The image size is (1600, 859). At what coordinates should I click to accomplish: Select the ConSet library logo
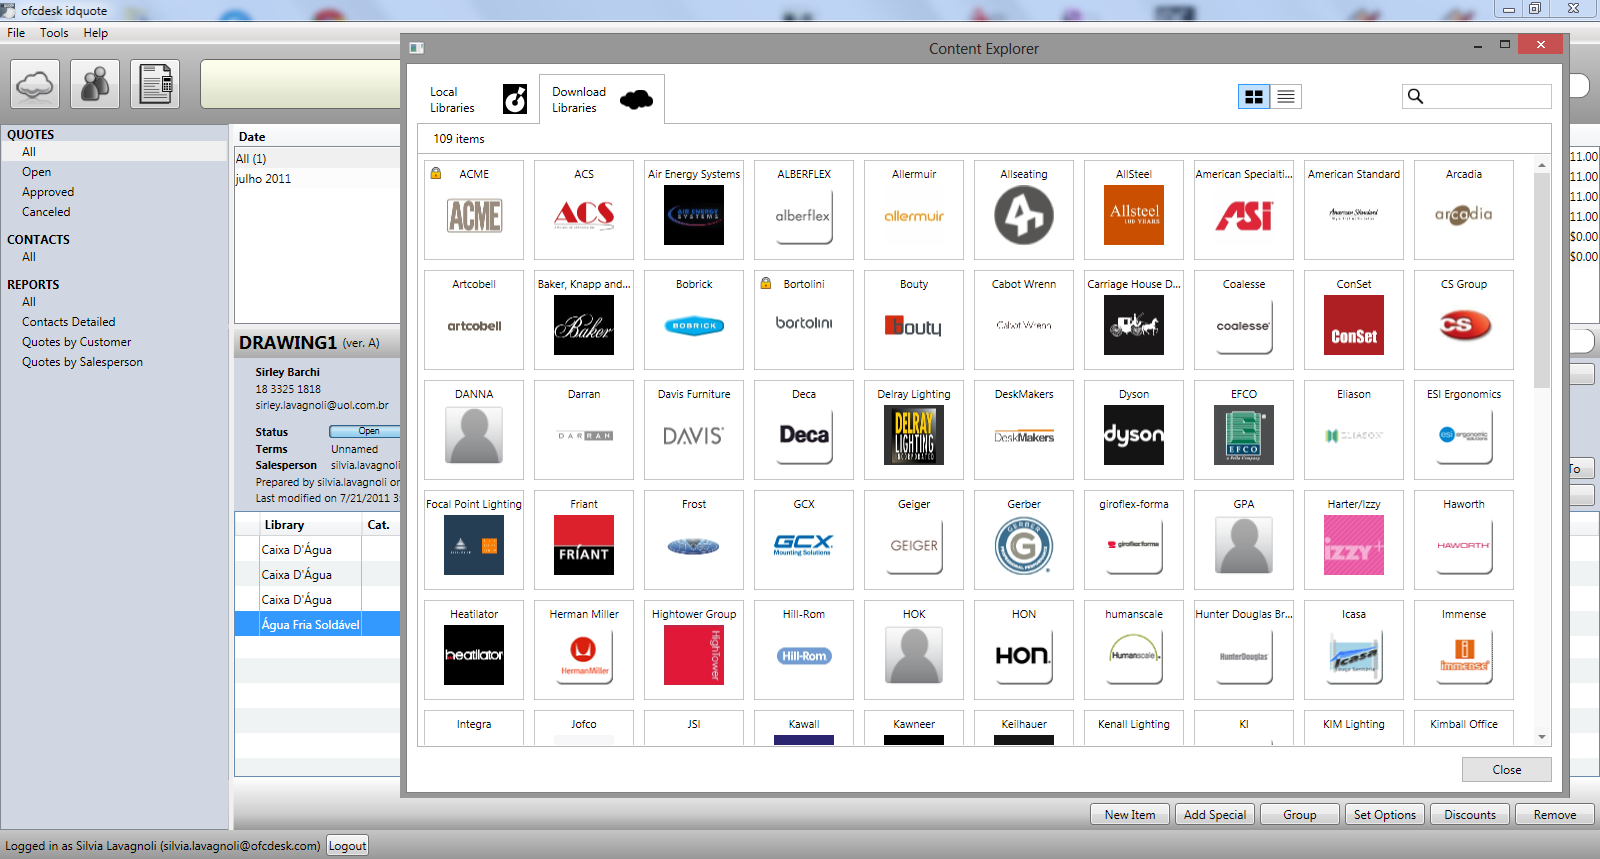1354,325
